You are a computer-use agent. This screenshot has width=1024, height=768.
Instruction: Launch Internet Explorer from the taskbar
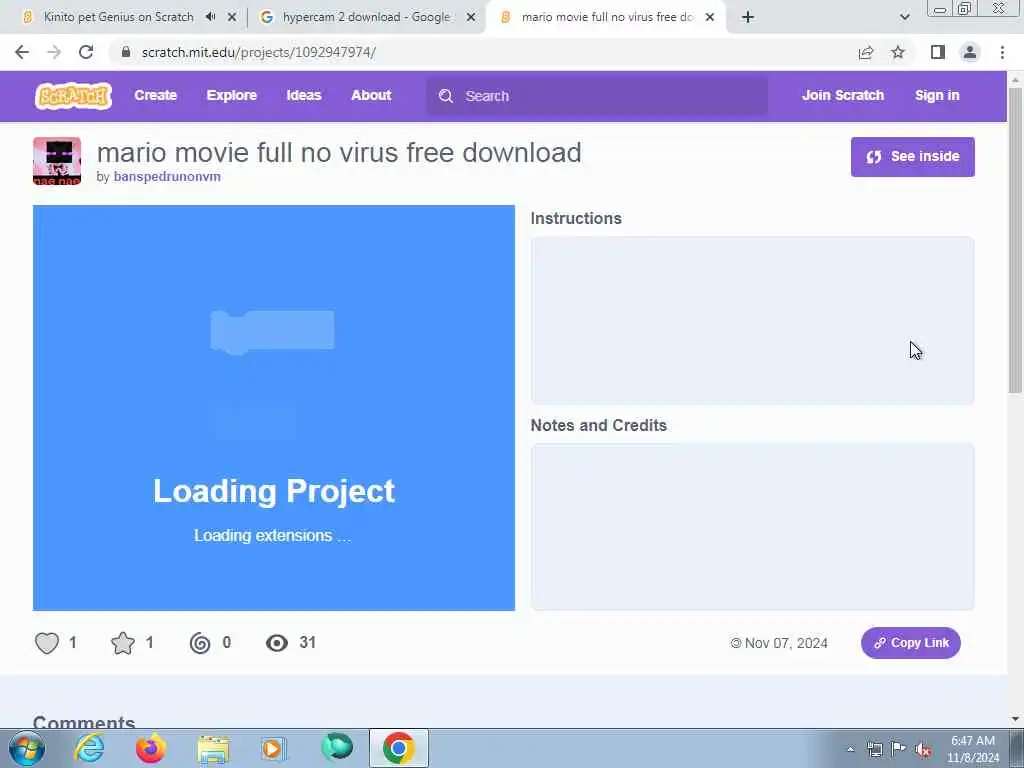(89, 748)
